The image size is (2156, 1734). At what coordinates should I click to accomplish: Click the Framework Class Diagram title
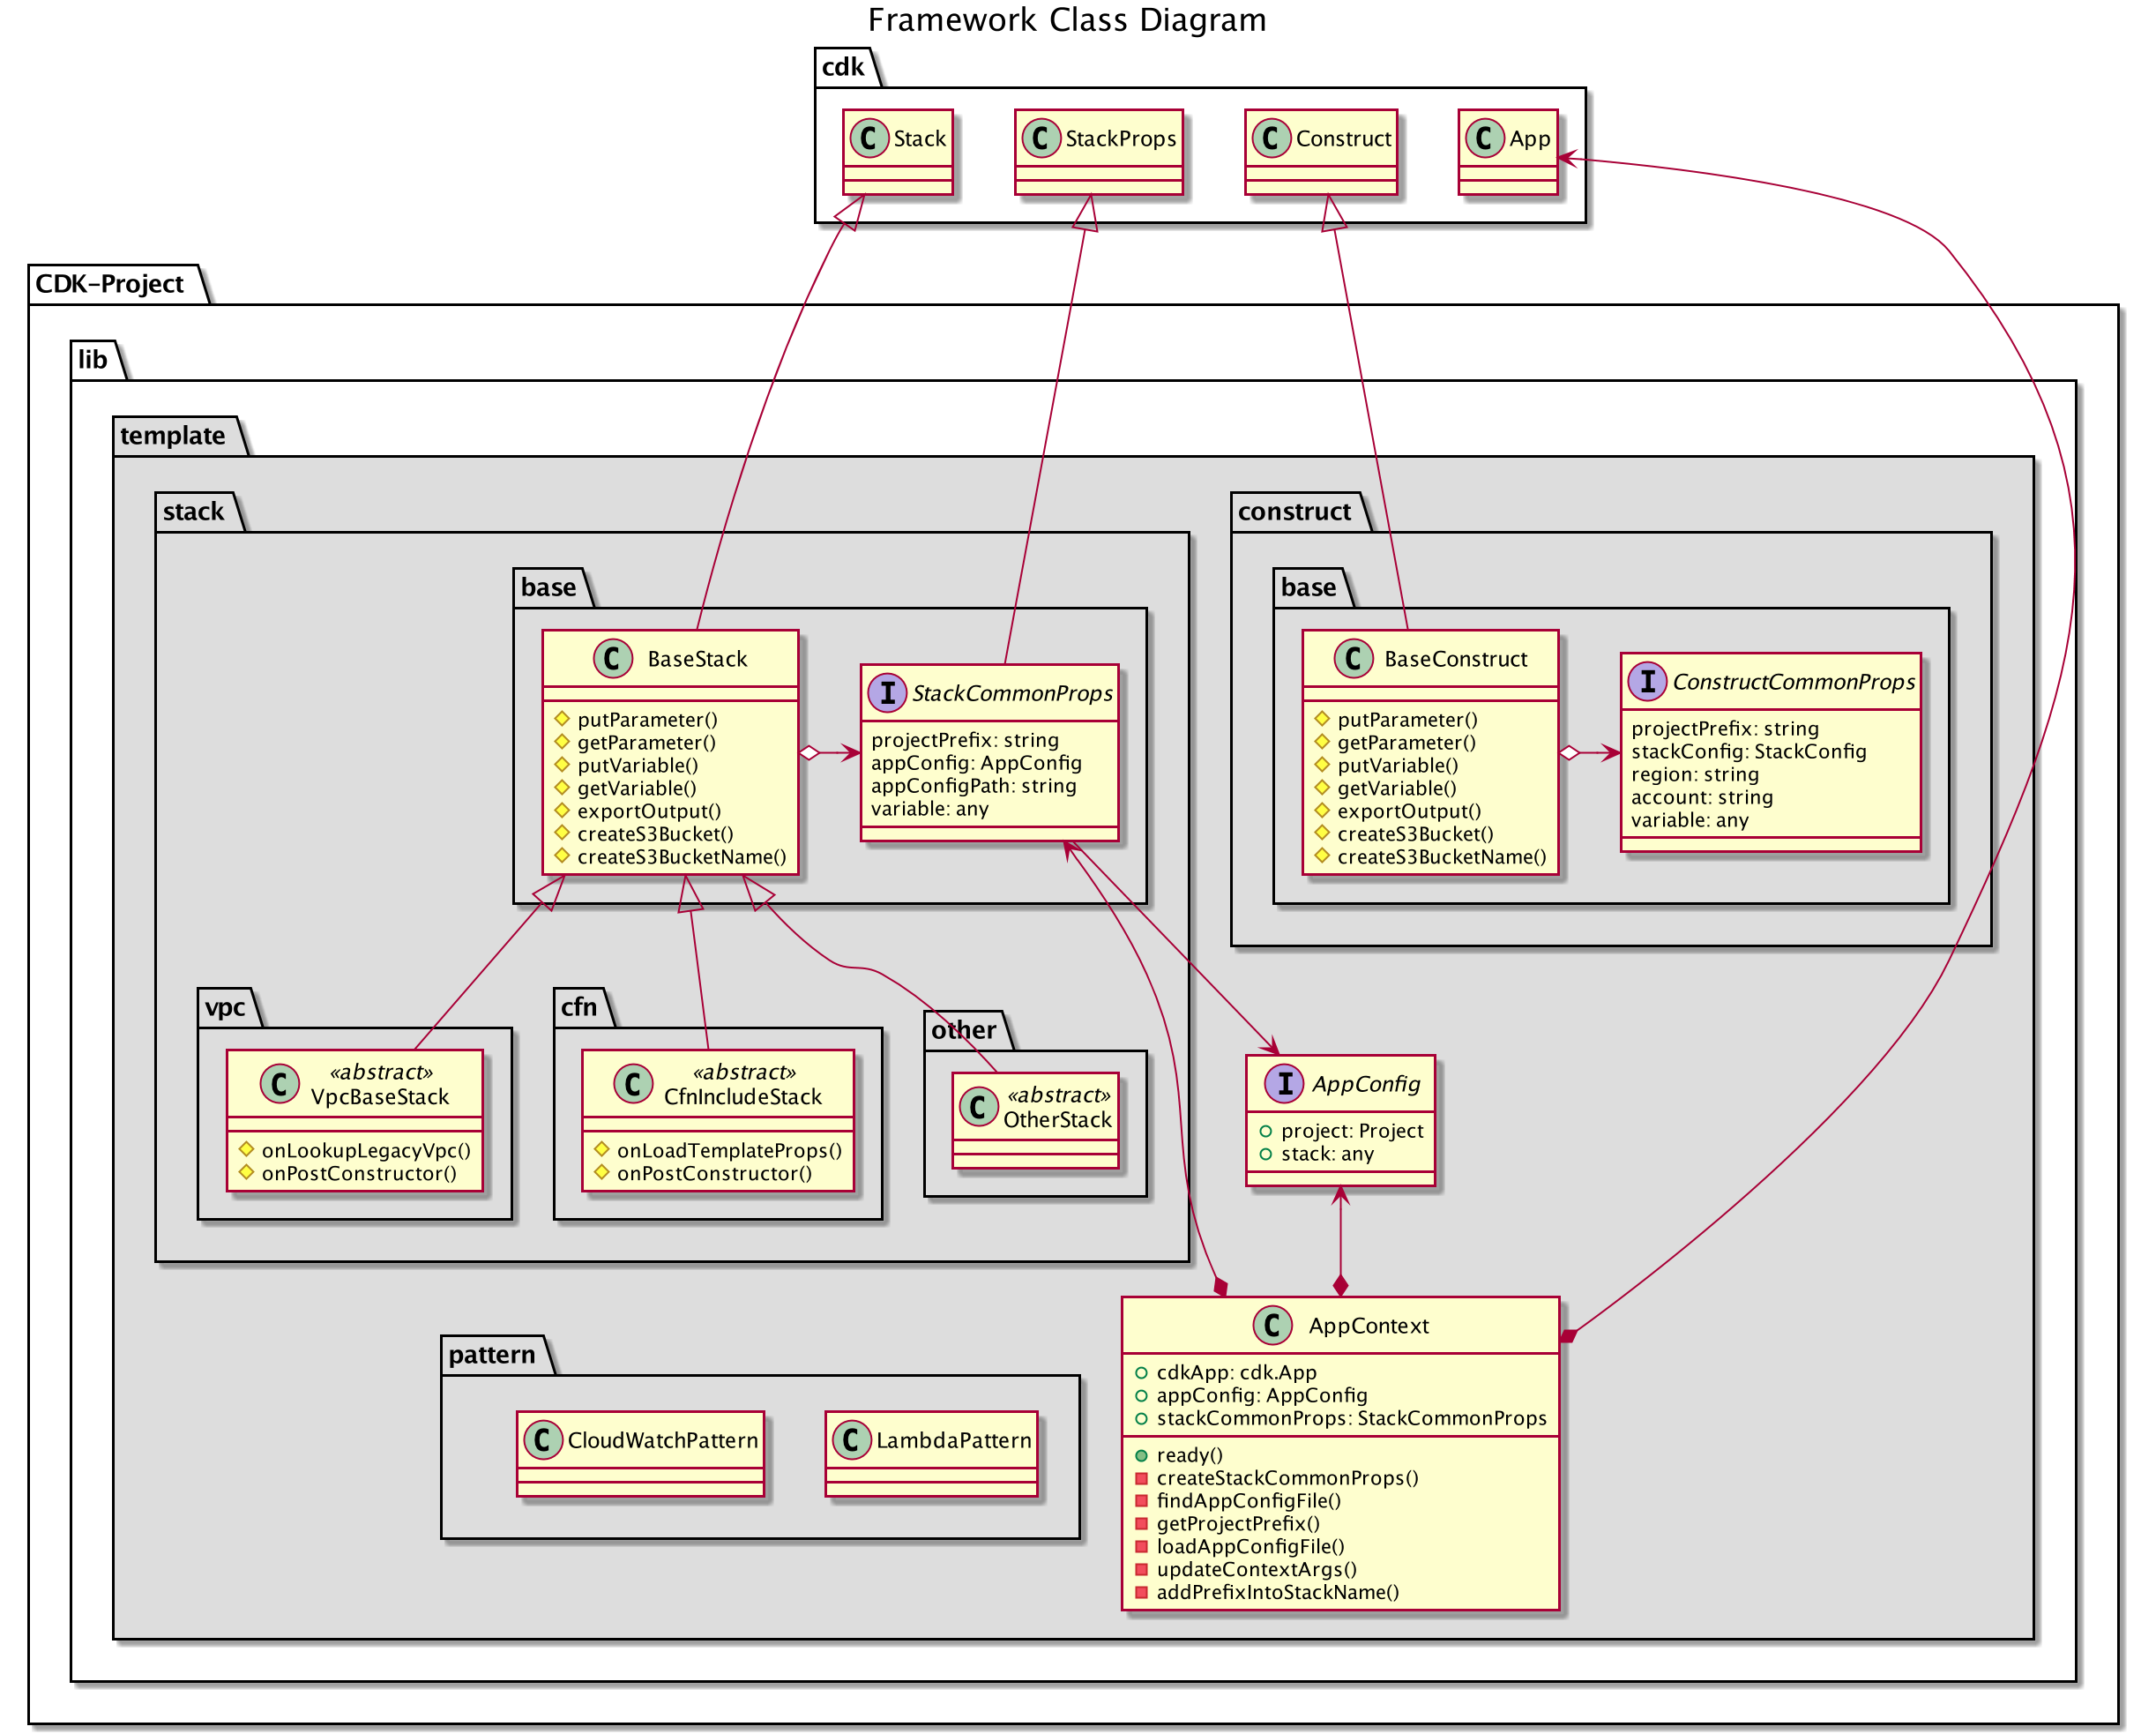(1066, 20)
